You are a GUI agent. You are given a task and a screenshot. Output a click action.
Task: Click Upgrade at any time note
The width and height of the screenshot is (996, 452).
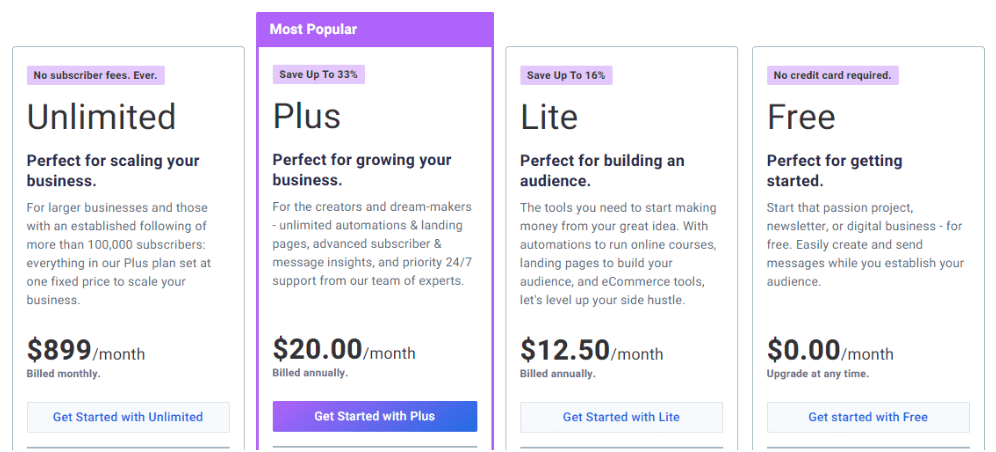coord(818,374)
